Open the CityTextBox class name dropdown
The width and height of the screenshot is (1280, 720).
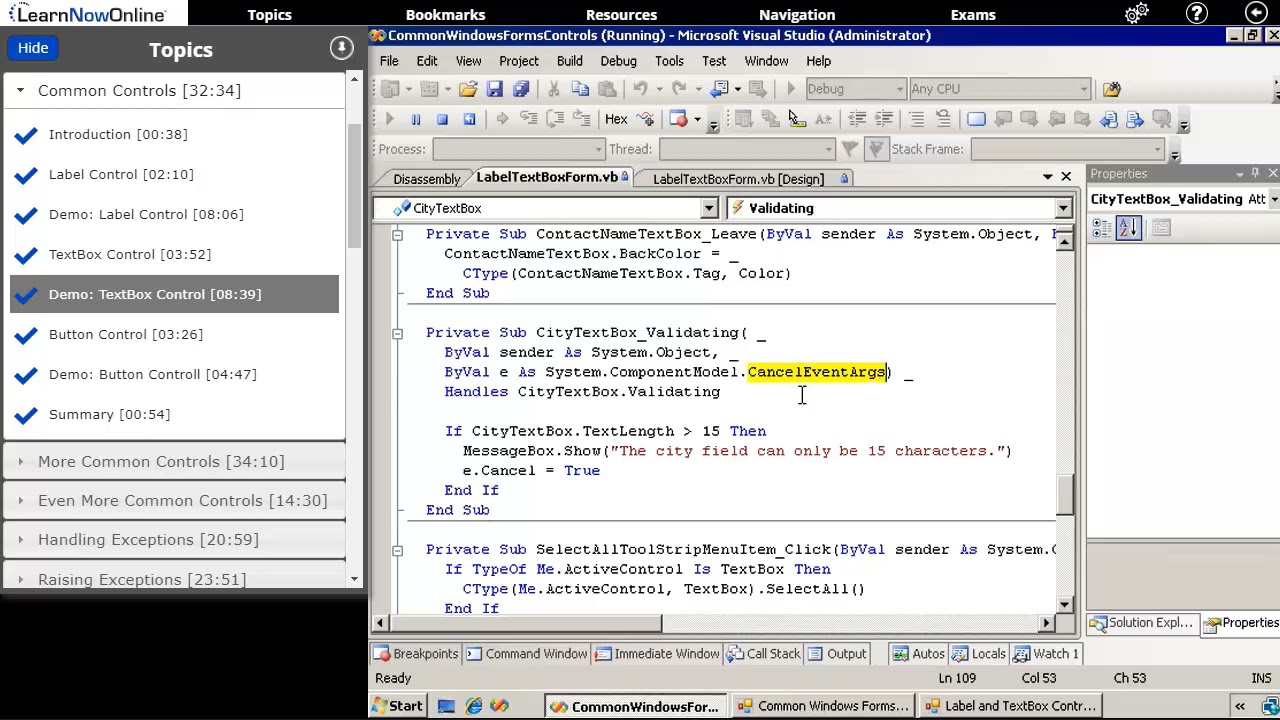pos(709,208)
